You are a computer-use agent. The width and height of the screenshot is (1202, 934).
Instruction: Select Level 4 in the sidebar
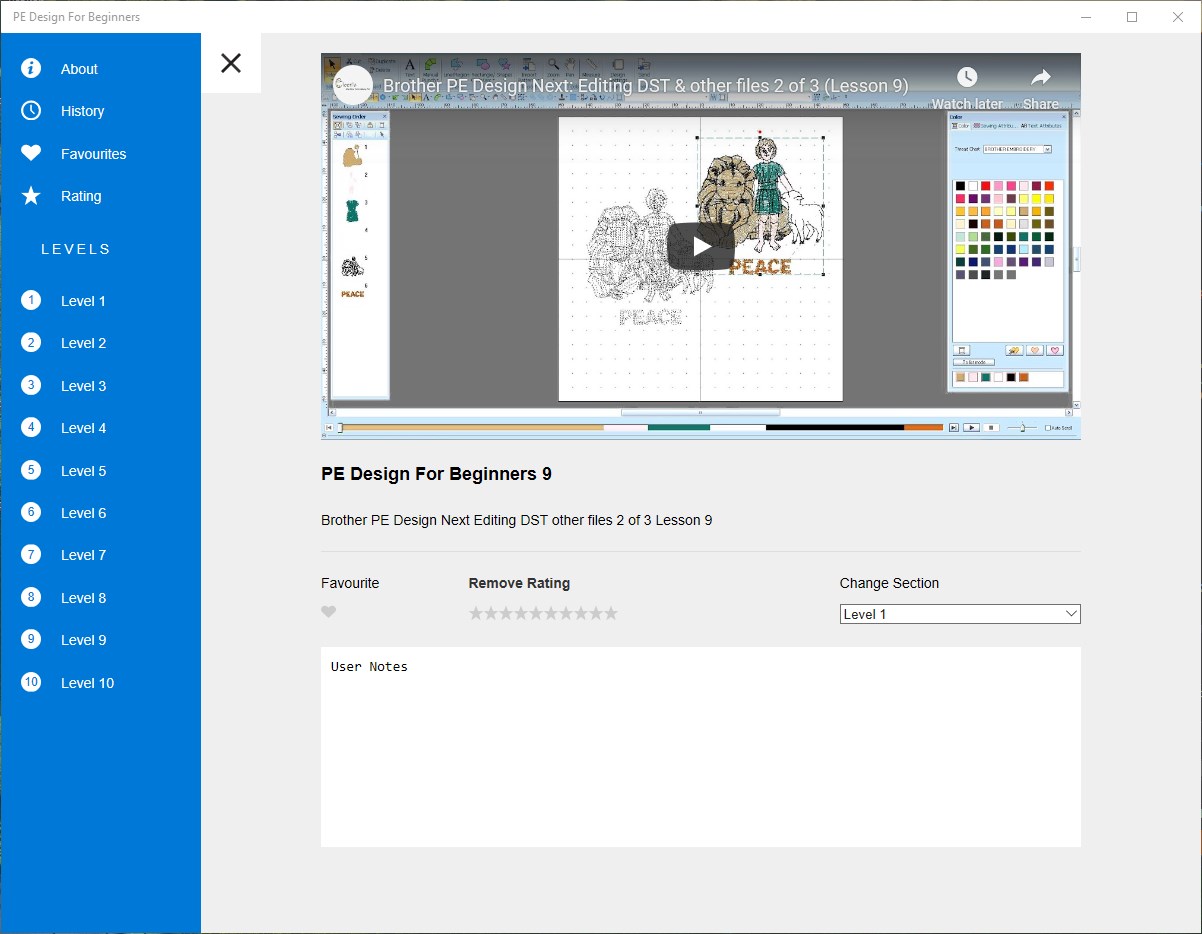[83, 428]
